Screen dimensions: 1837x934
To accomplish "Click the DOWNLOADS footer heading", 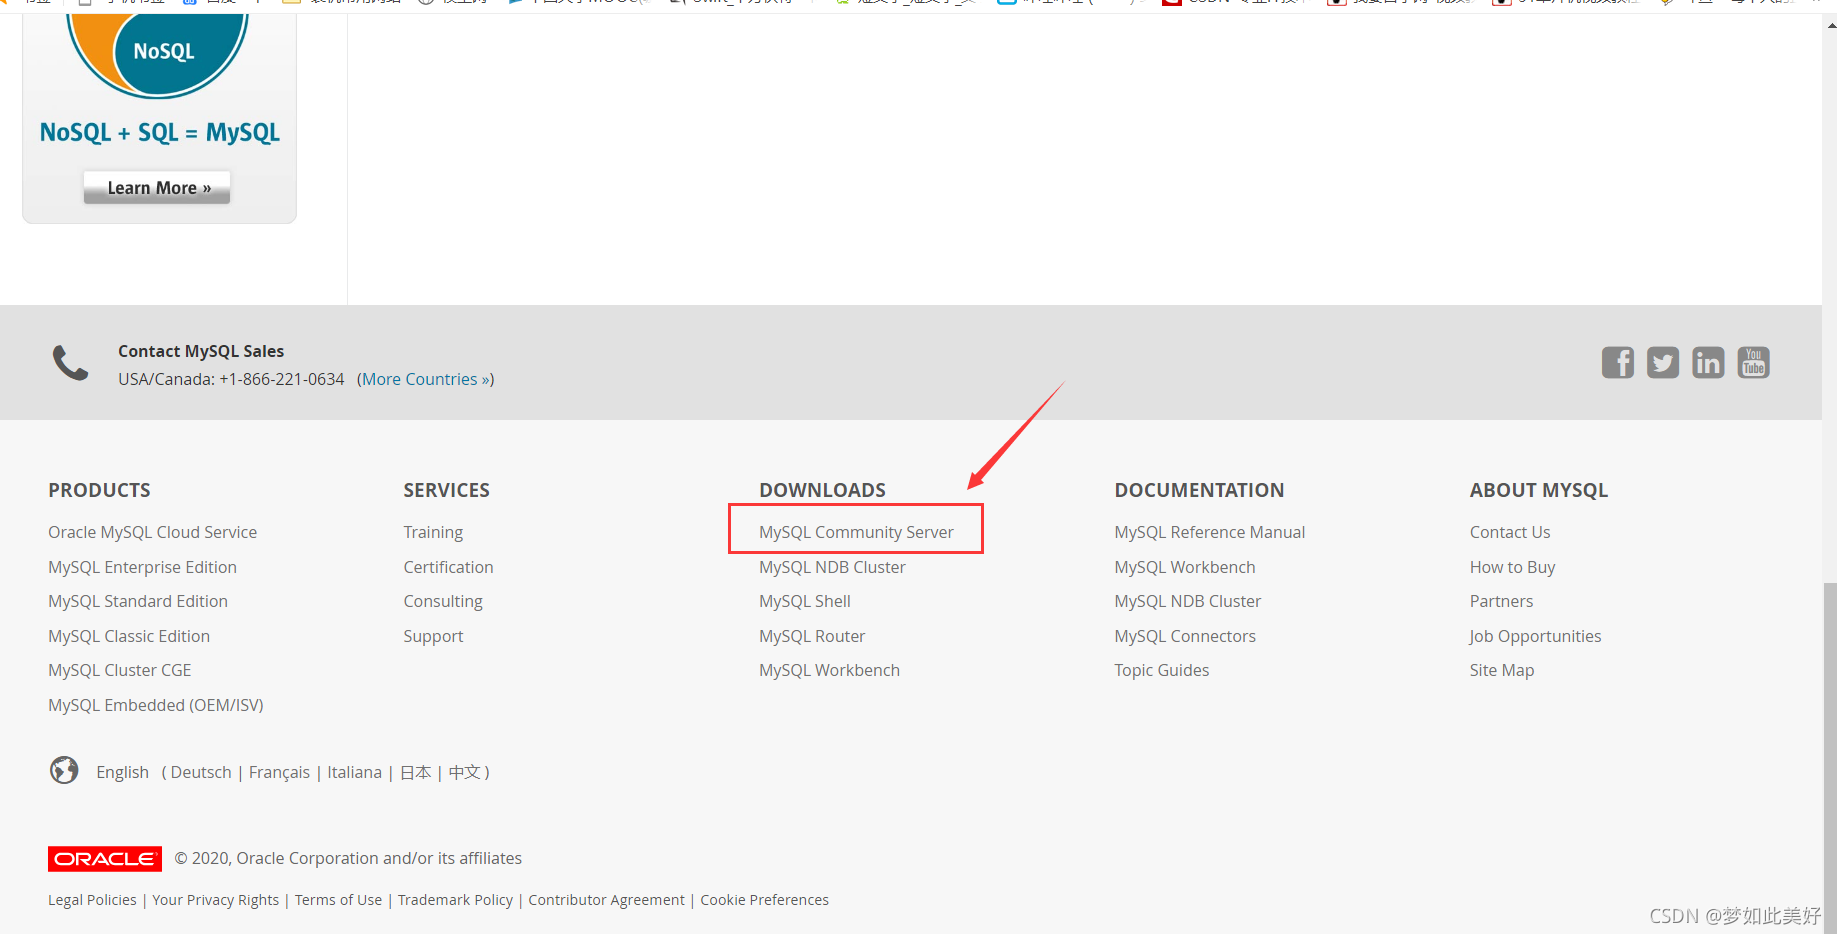I will [x=822, y=490].
